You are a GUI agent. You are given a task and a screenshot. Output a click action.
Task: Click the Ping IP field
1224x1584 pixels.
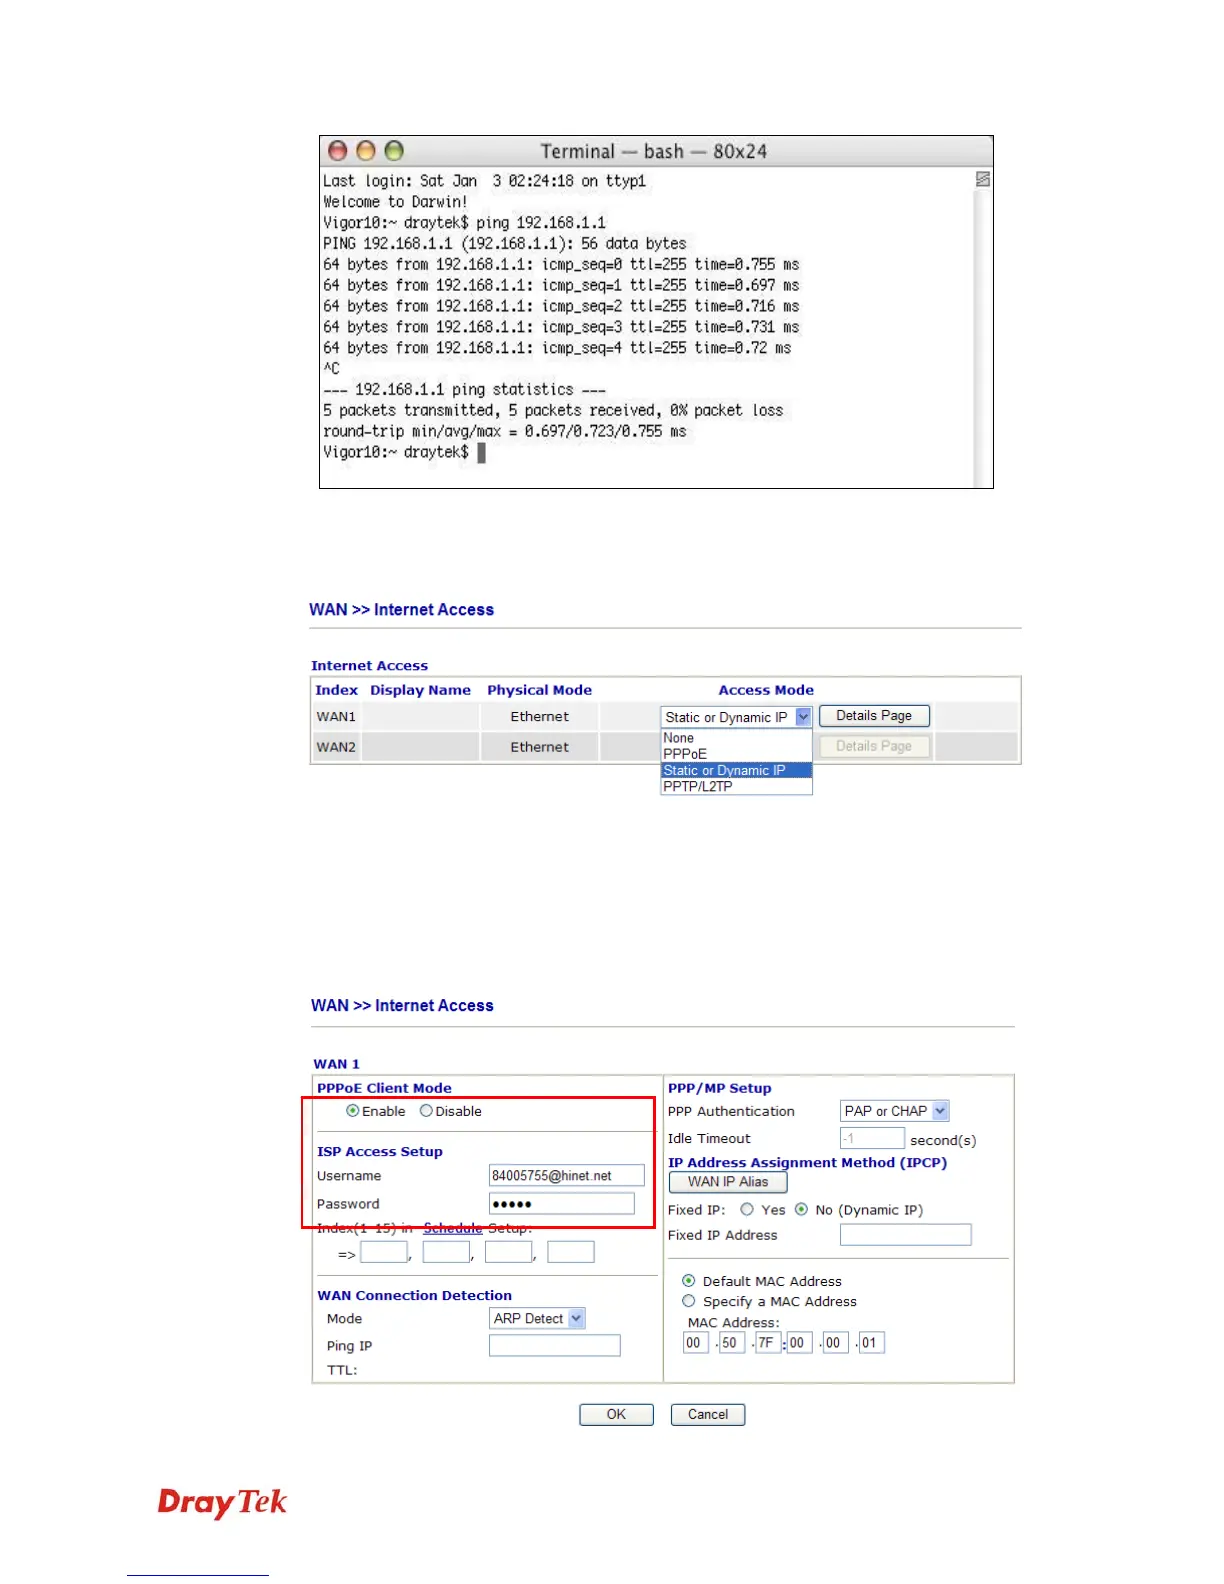pyautogui.click(x=555, y=1346)
